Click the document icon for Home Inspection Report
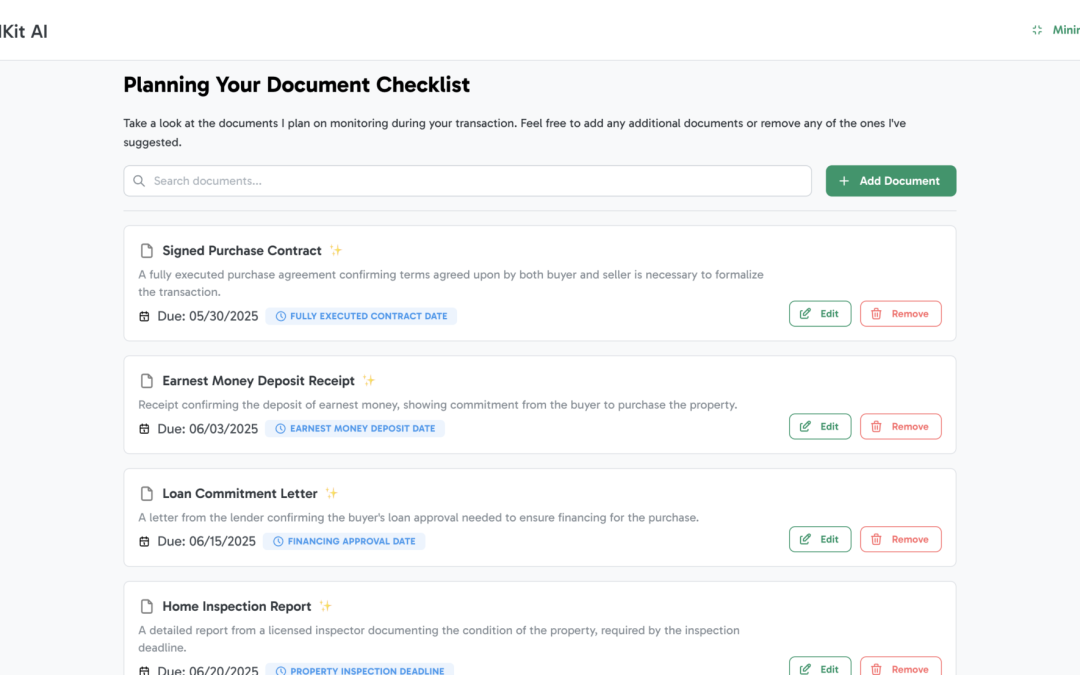The image size is (1080, 675). 146,607
